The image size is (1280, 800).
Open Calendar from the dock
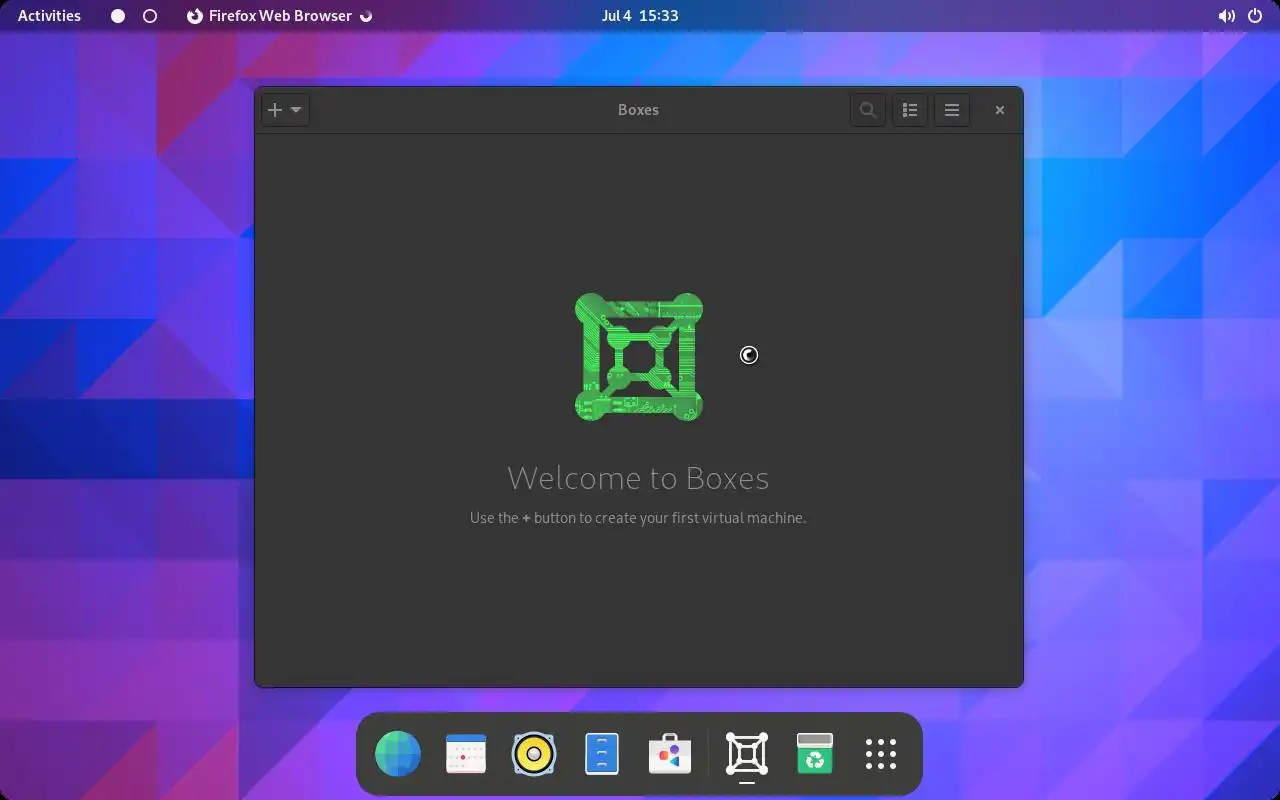[x=466, y=754]
